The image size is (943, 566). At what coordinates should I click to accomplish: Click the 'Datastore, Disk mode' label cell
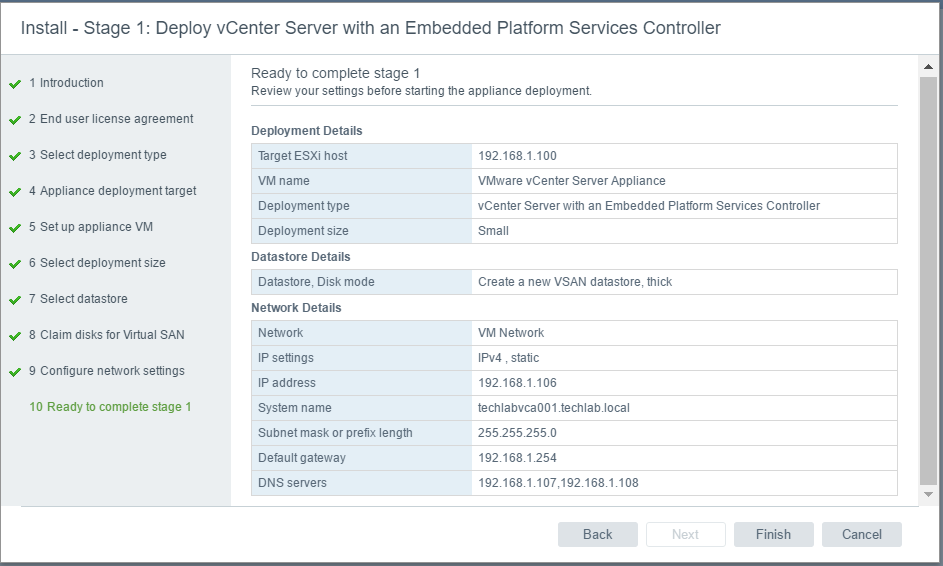[361, 282]
